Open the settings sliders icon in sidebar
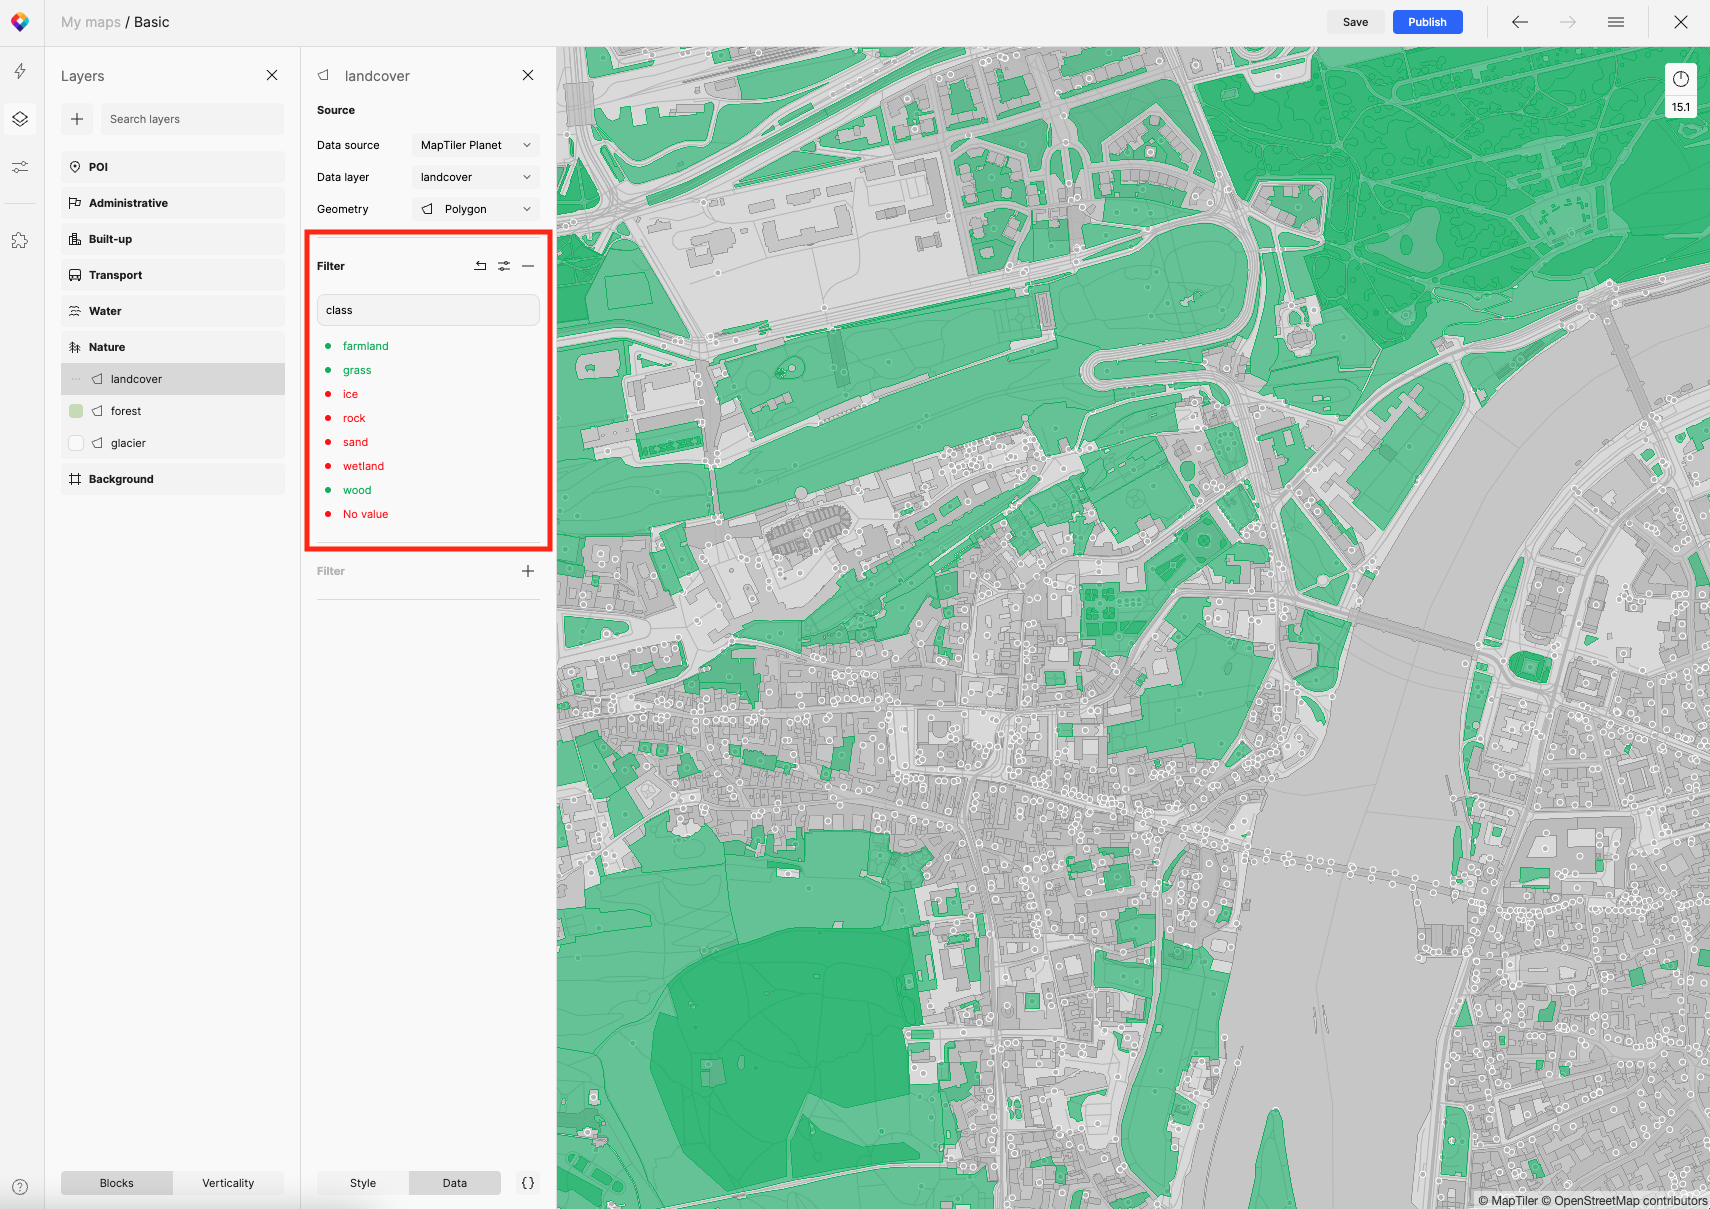 pyautogui.click(x=20, y=167)
